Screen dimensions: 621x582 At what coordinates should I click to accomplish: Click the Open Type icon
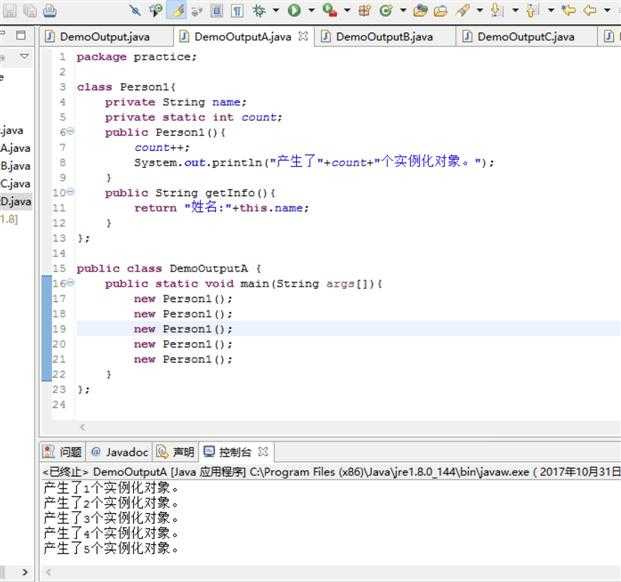click(x=421, y=10)
